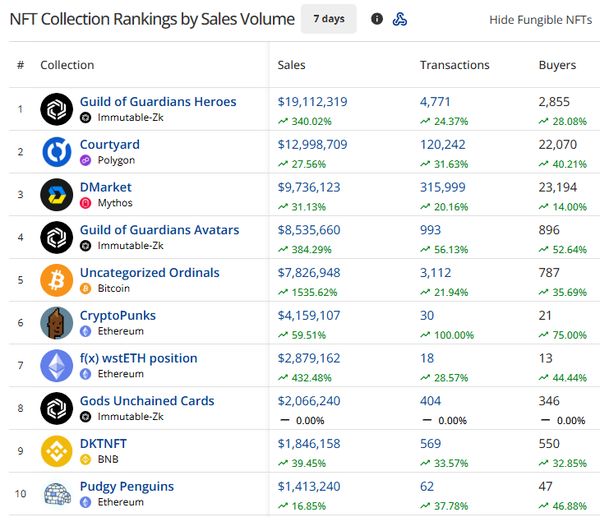Click the DKTNFT BNB logo
Image resolution: width=600 pixels, height=517 pixels.
click(x=57, y=451)
